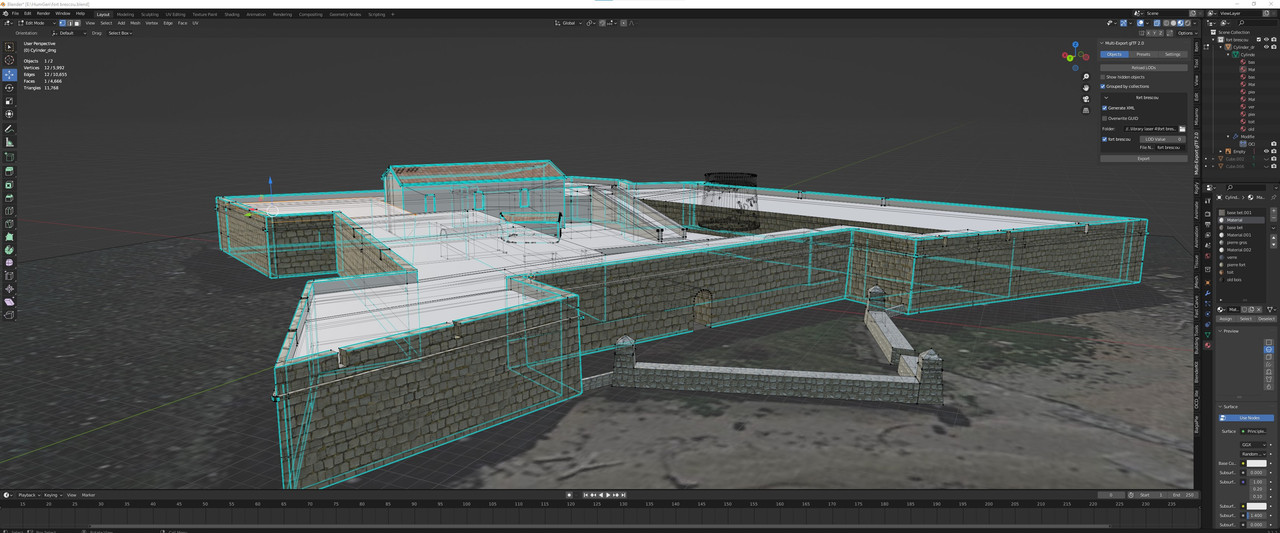This screenshot has width=1280, height=533.
Task: Click the Blender logo menu icon
Action: (x=6, y=14)
